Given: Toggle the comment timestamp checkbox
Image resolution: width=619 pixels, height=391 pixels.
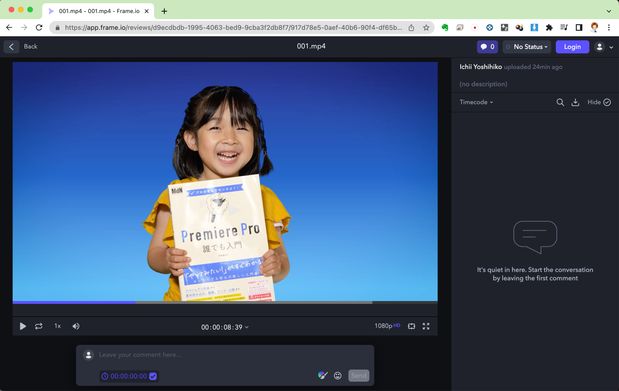Looking at the screenshot, I should (x=153, y=376).
